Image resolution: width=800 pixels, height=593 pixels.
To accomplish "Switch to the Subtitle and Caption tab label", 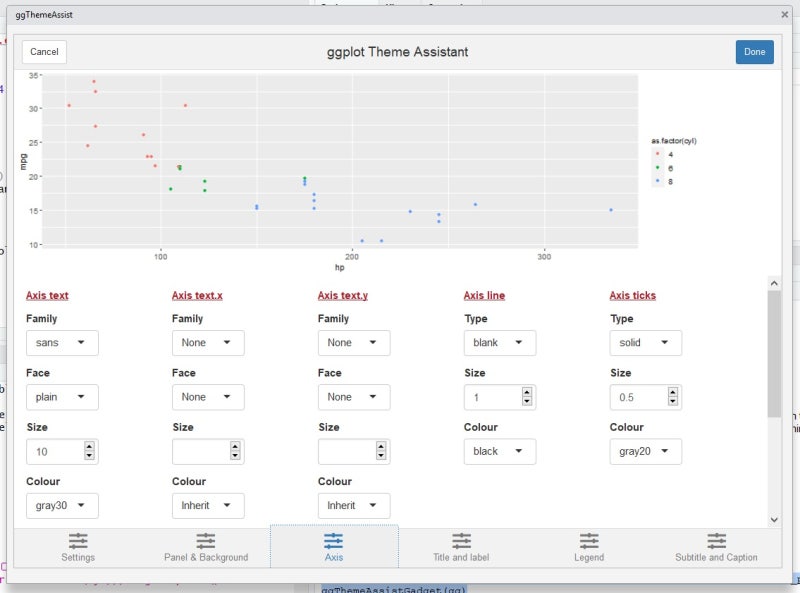I will click(716, 557).
